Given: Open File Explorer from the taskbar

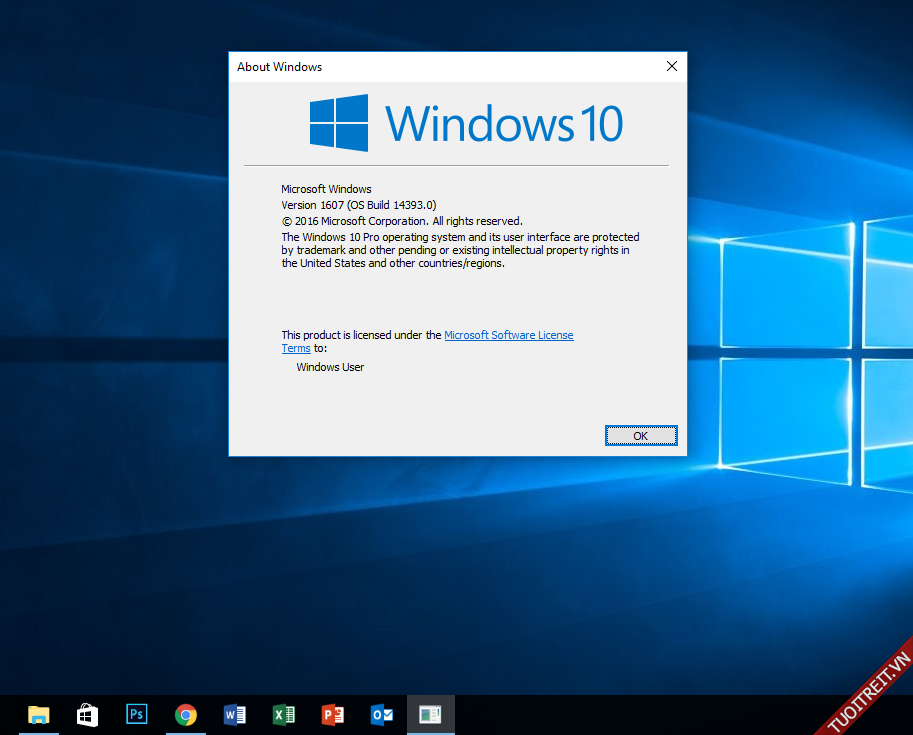Looking at the screenshot, I should point(38,715).
